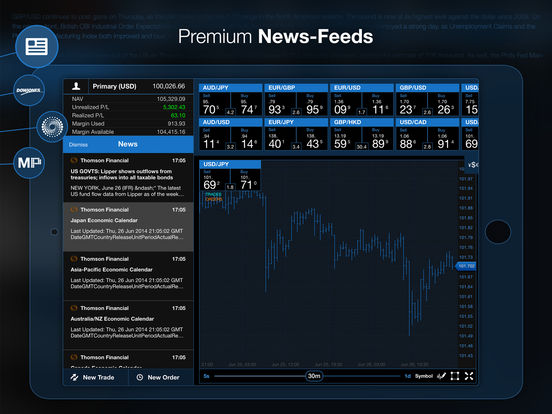Select the GBP/HKD rate tile header
The width and height of the screenshot is (552, 414).
click(362, 122)
